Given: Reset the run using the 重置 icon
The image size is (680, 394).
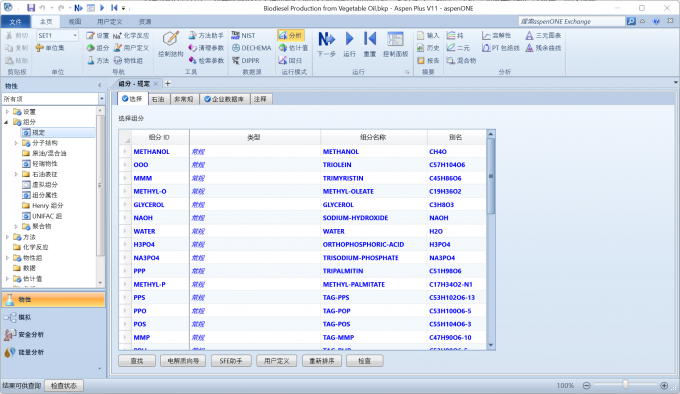Looking at the screenshot, I should [369, 39].
